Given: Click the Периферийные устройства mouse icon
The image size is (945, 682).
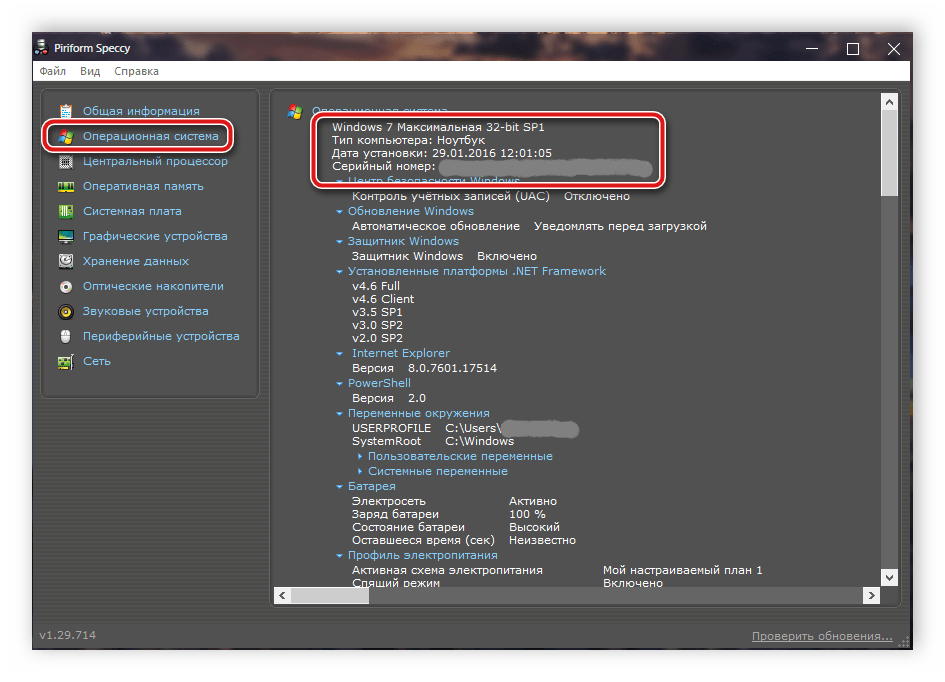Looking at the screenshot, I should click(66, 336).
